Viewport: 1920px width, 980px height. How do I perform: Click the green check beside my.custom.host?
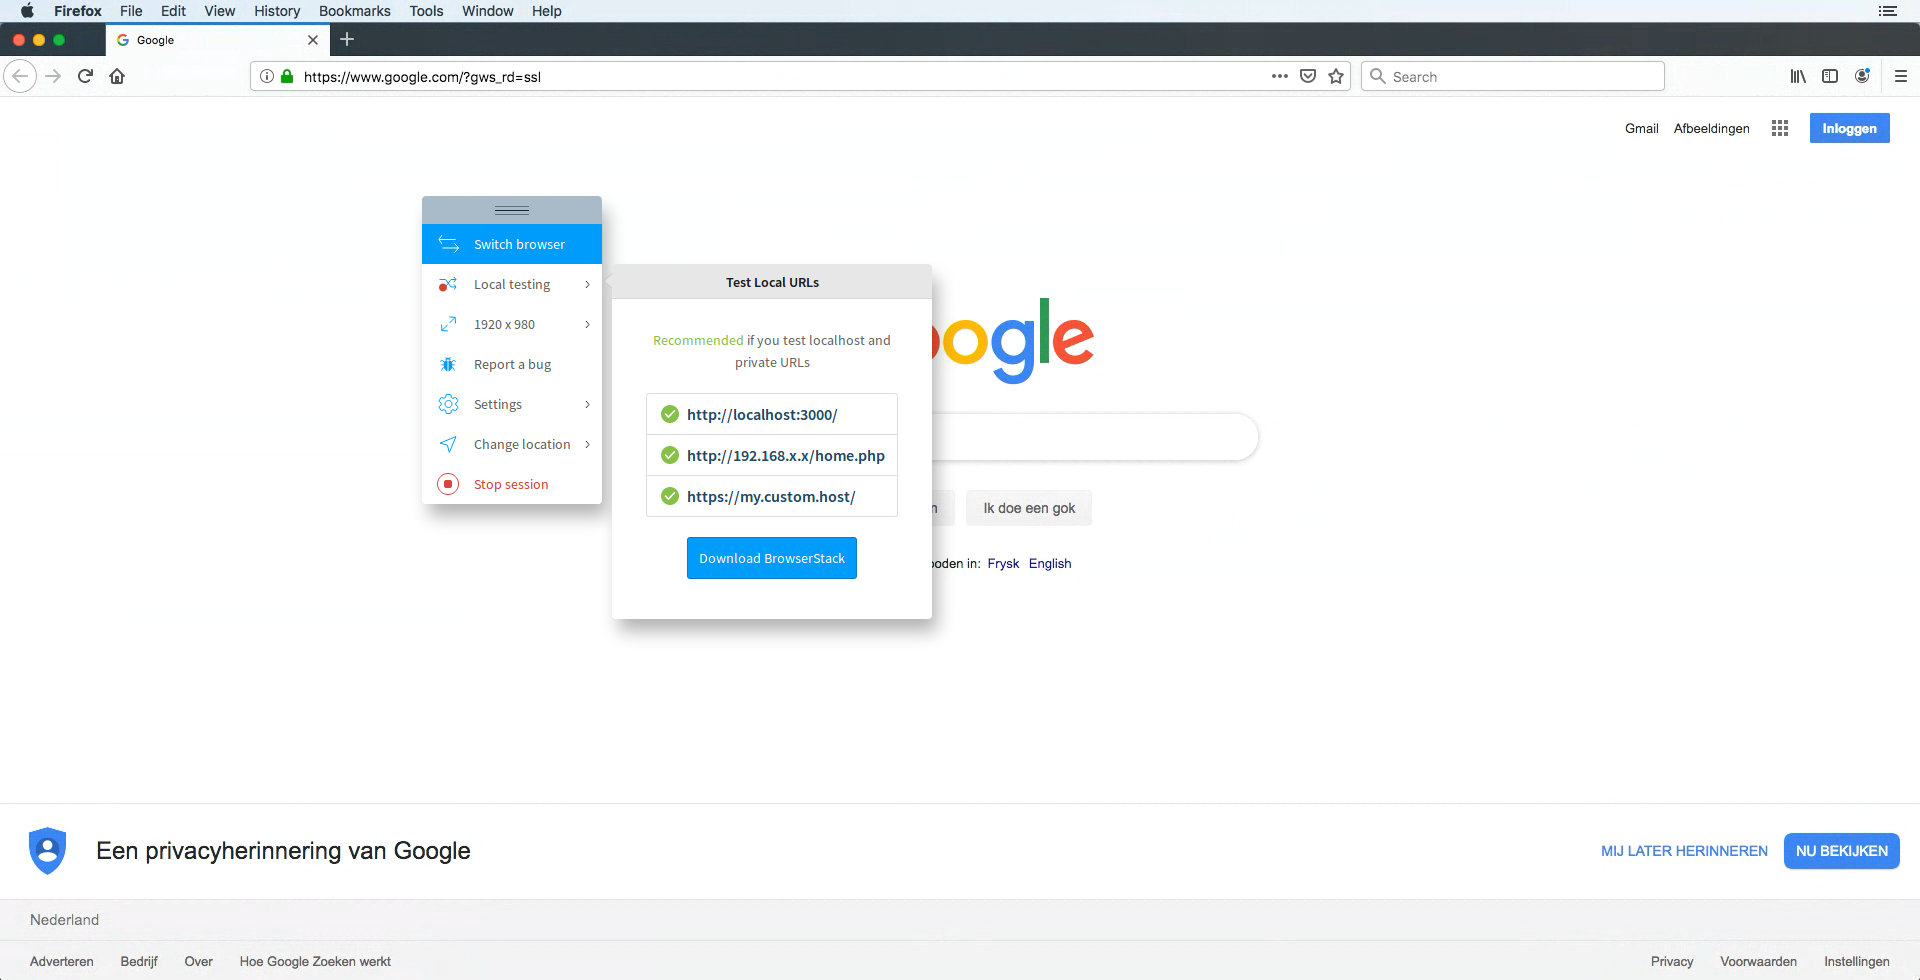tap(668, 496)
